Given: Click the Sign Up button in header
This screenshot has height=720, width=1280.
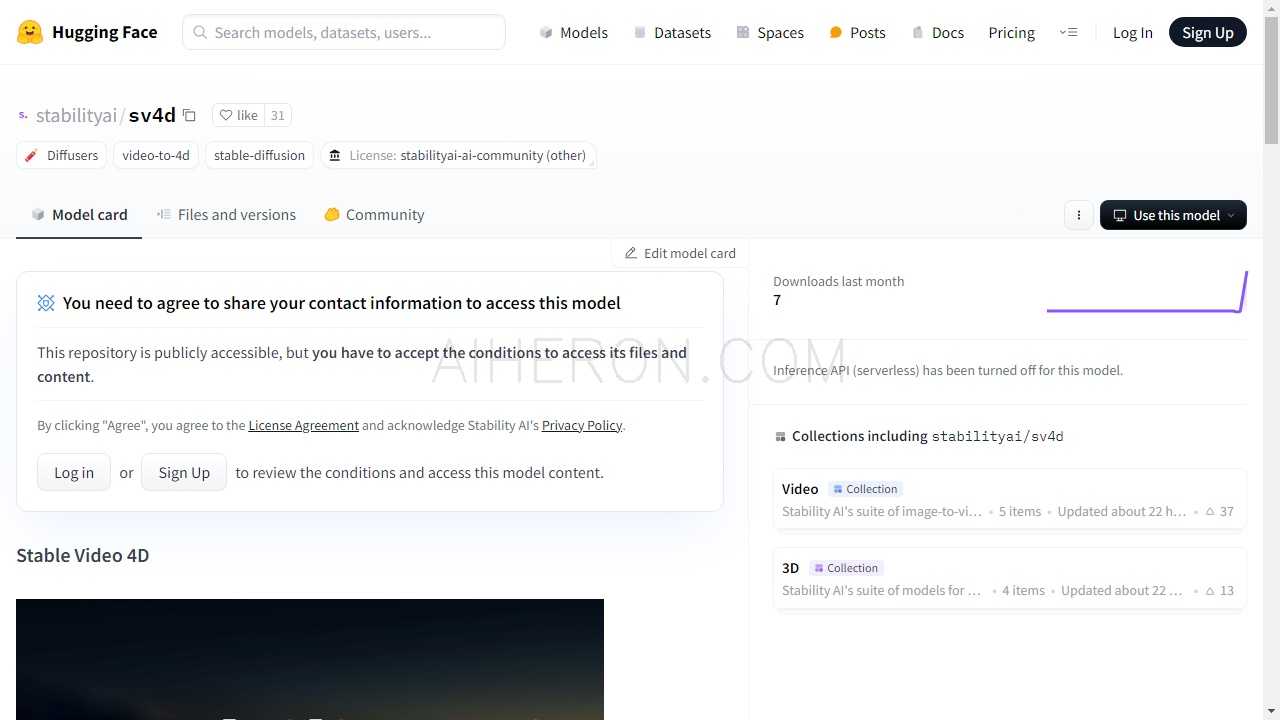Looking at the screenshot, I should click(x=1207, y=32).
